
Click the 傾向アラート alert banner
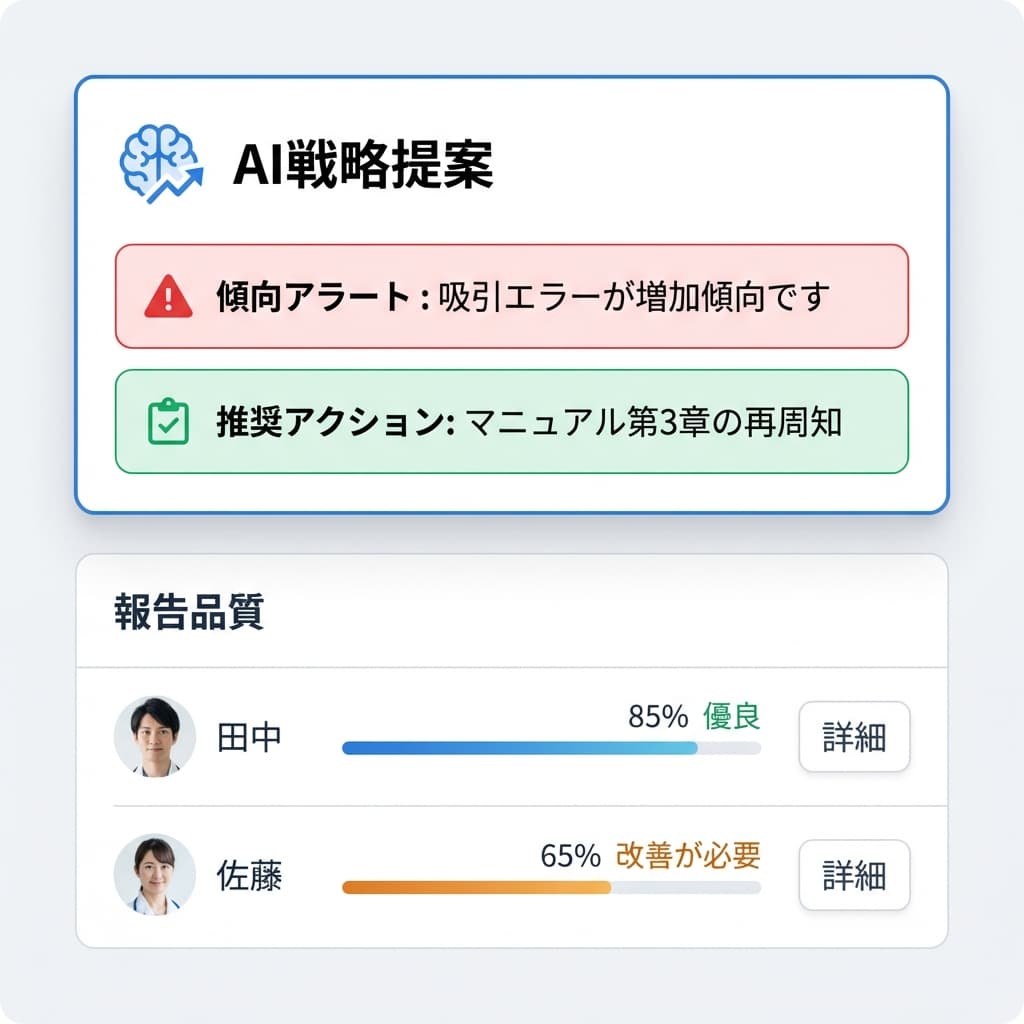510,294
